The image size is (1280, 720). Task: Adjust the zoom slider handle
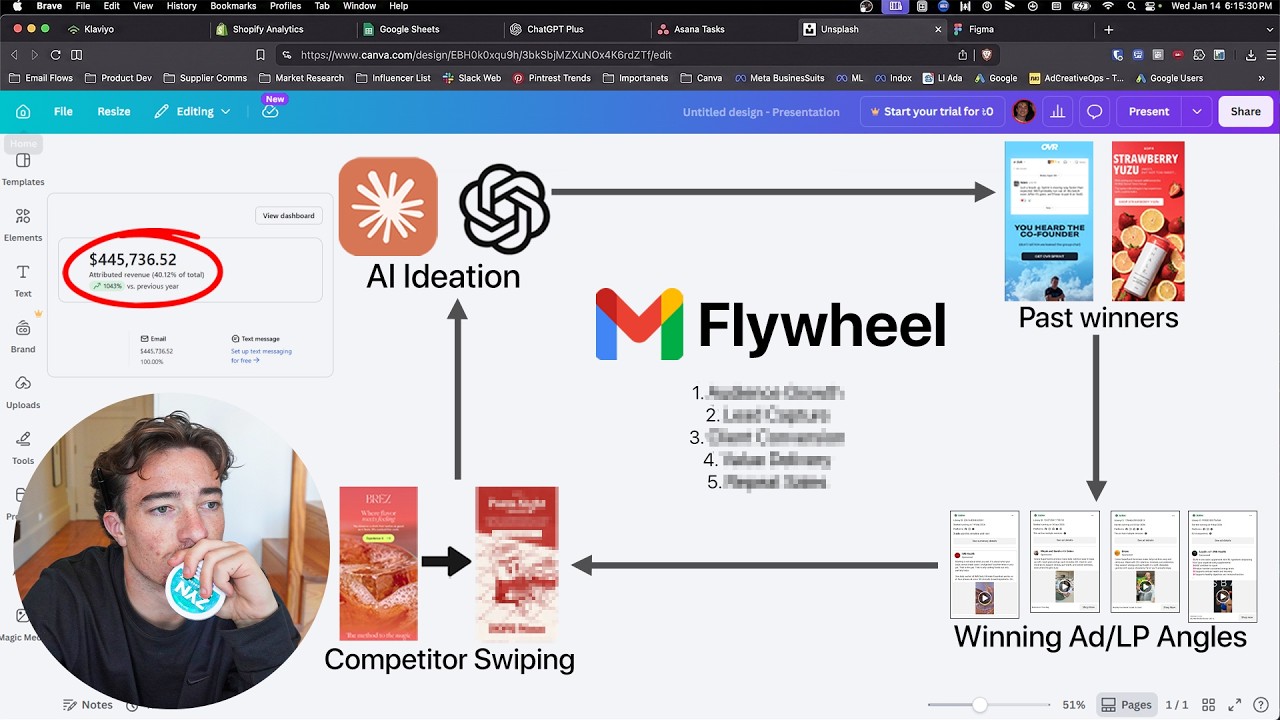click(980, 705)
